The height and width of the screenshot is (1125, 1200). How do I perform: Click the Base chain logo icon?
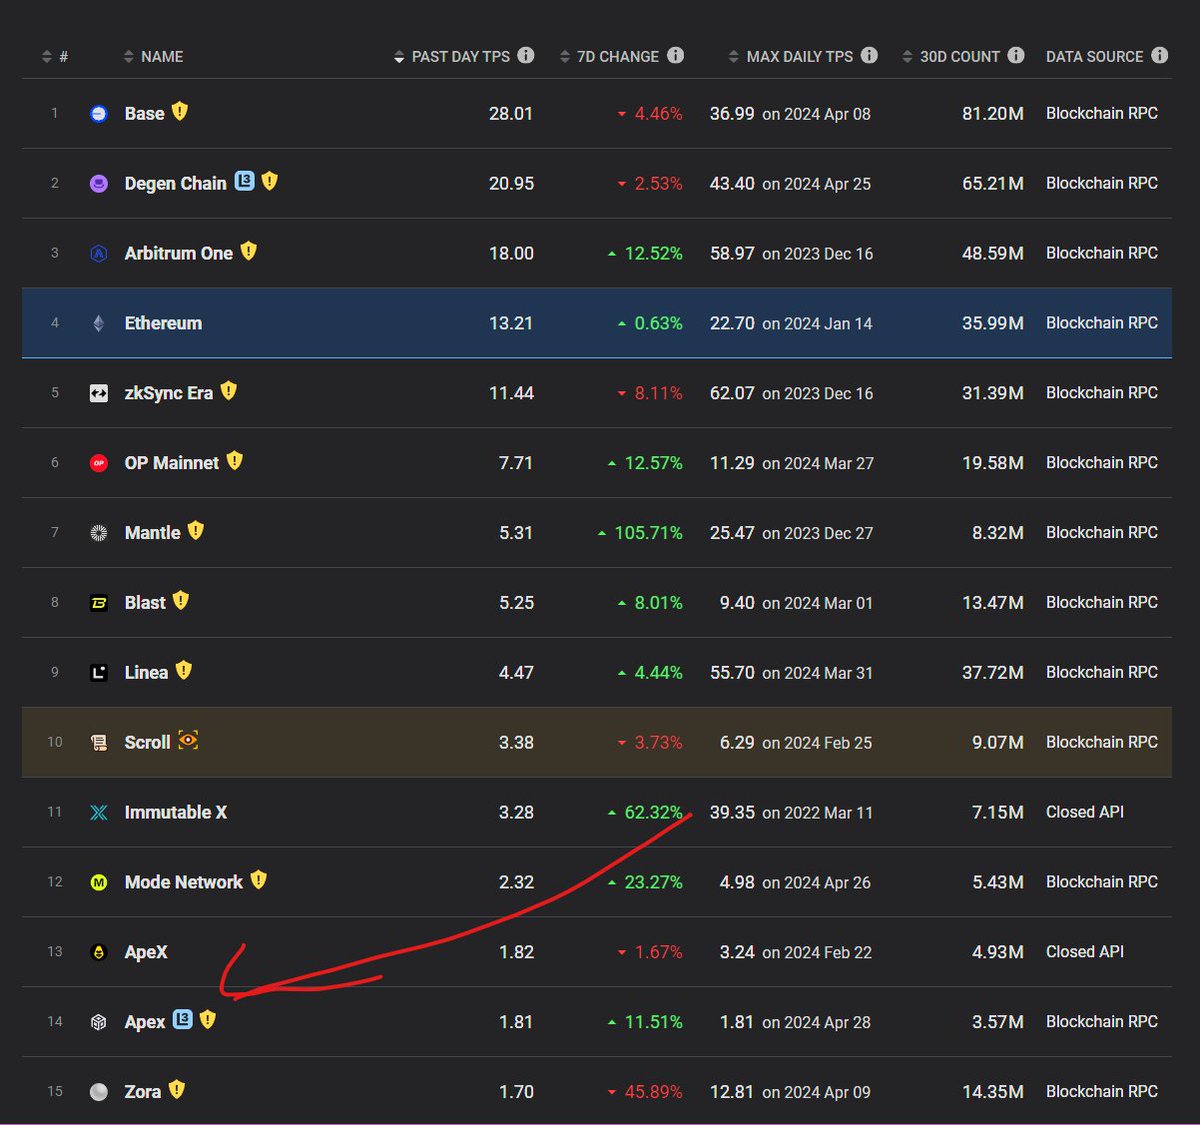pos(98,113)
